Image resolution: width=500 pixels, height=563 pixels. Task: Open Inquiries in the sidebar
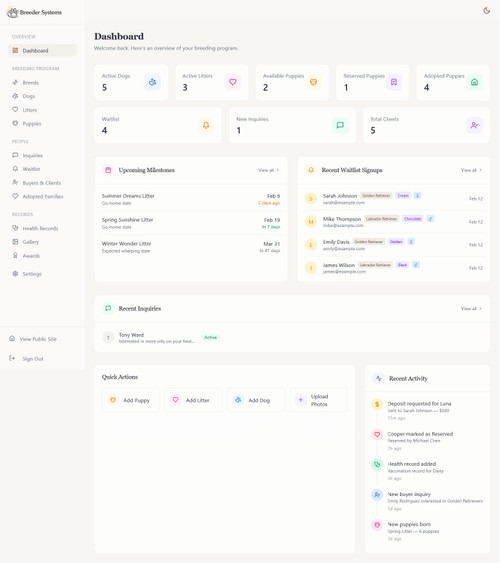42,155
